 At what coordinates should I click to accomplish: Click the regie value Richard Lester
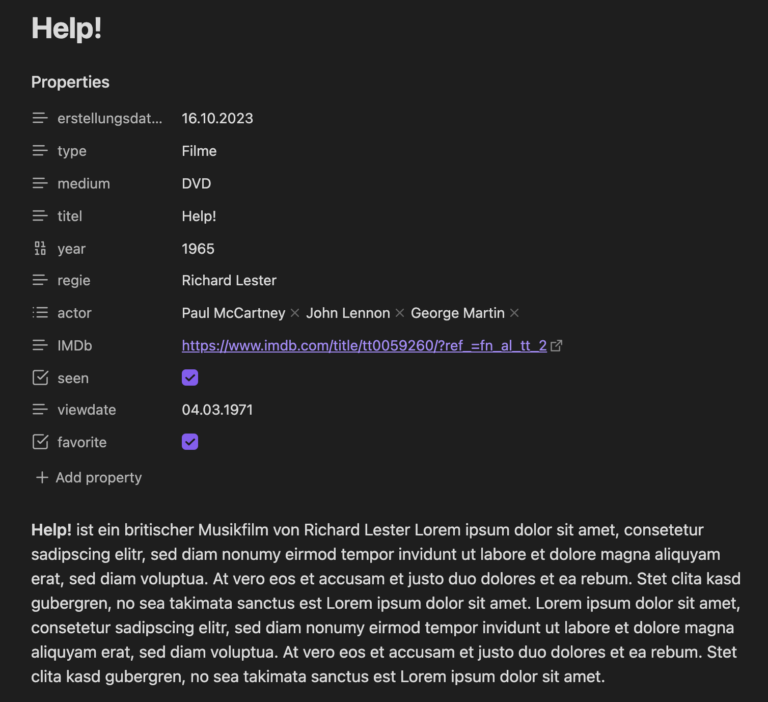(x=229, y=281)
